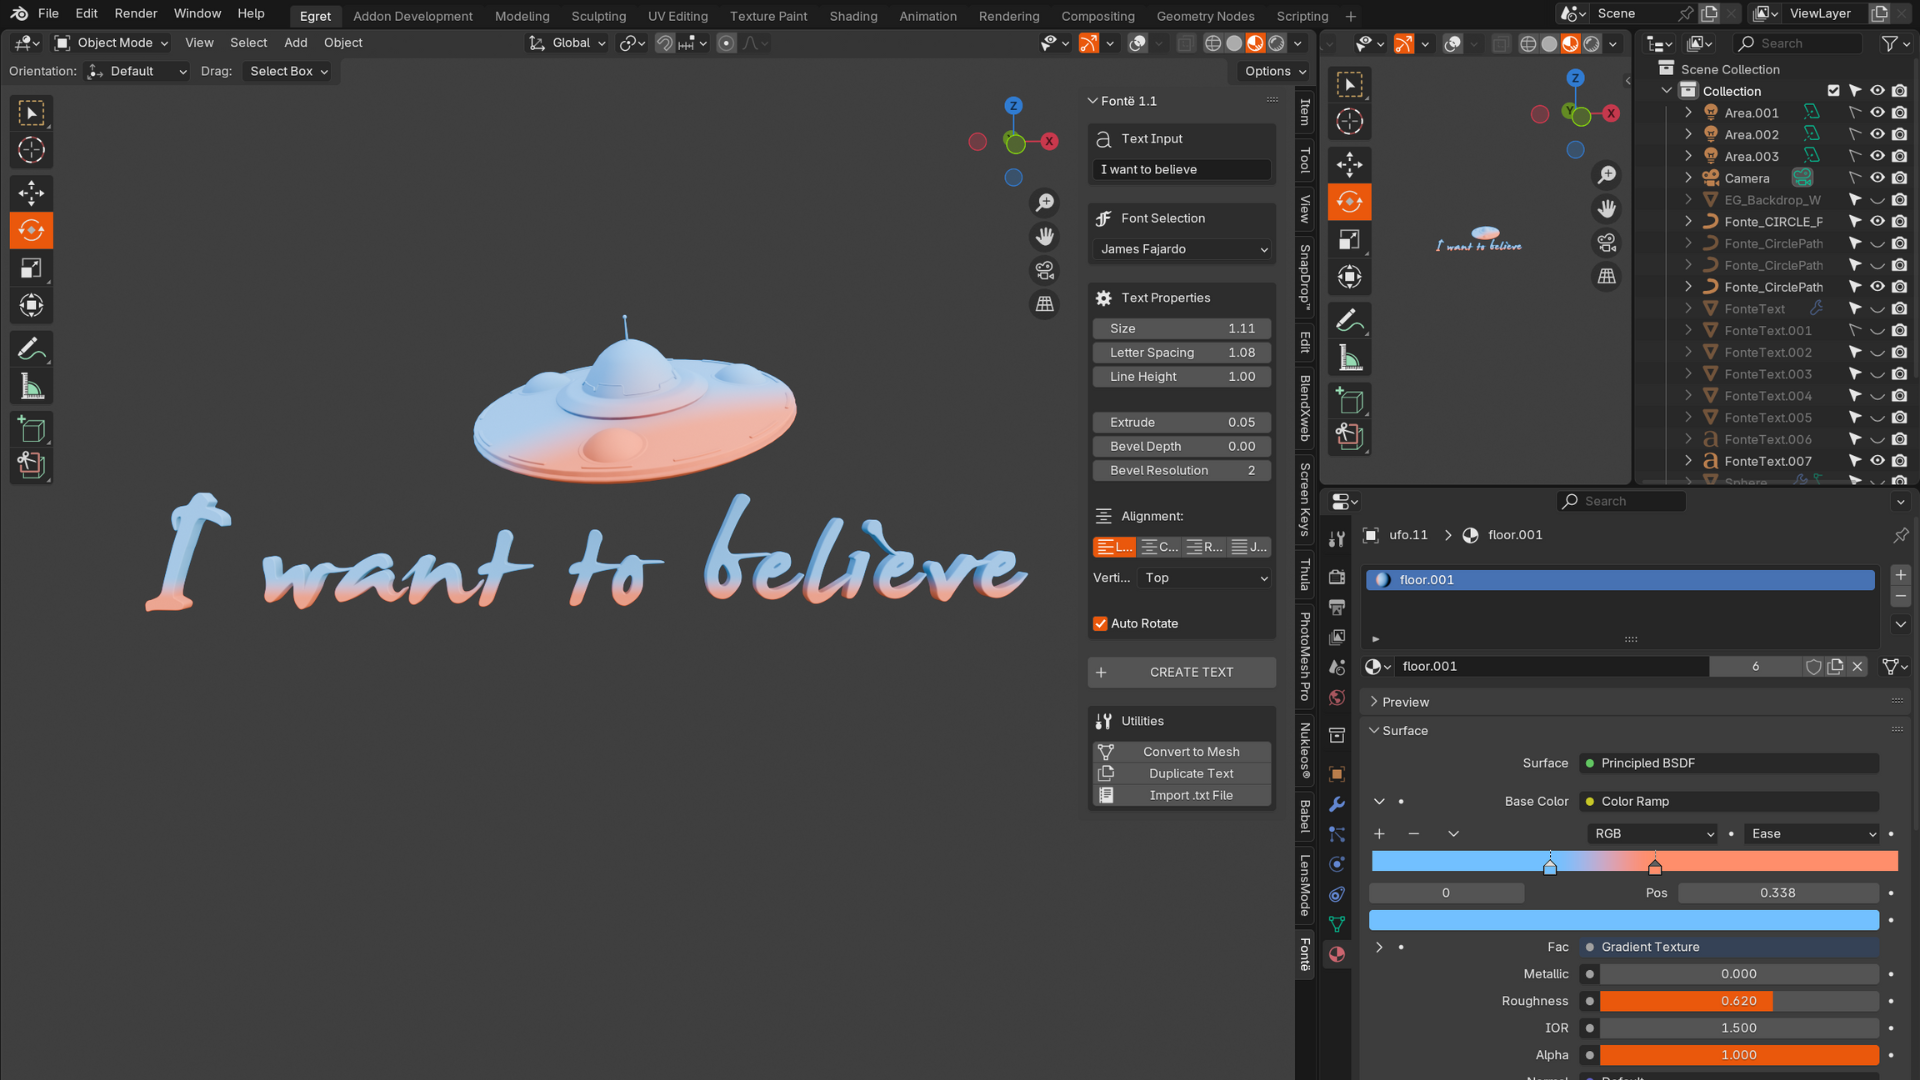The height and width of the screenshot is (1080, 1920).
Task: Disable the Auto Rotate checkbox
Action: coord(1100,623)
